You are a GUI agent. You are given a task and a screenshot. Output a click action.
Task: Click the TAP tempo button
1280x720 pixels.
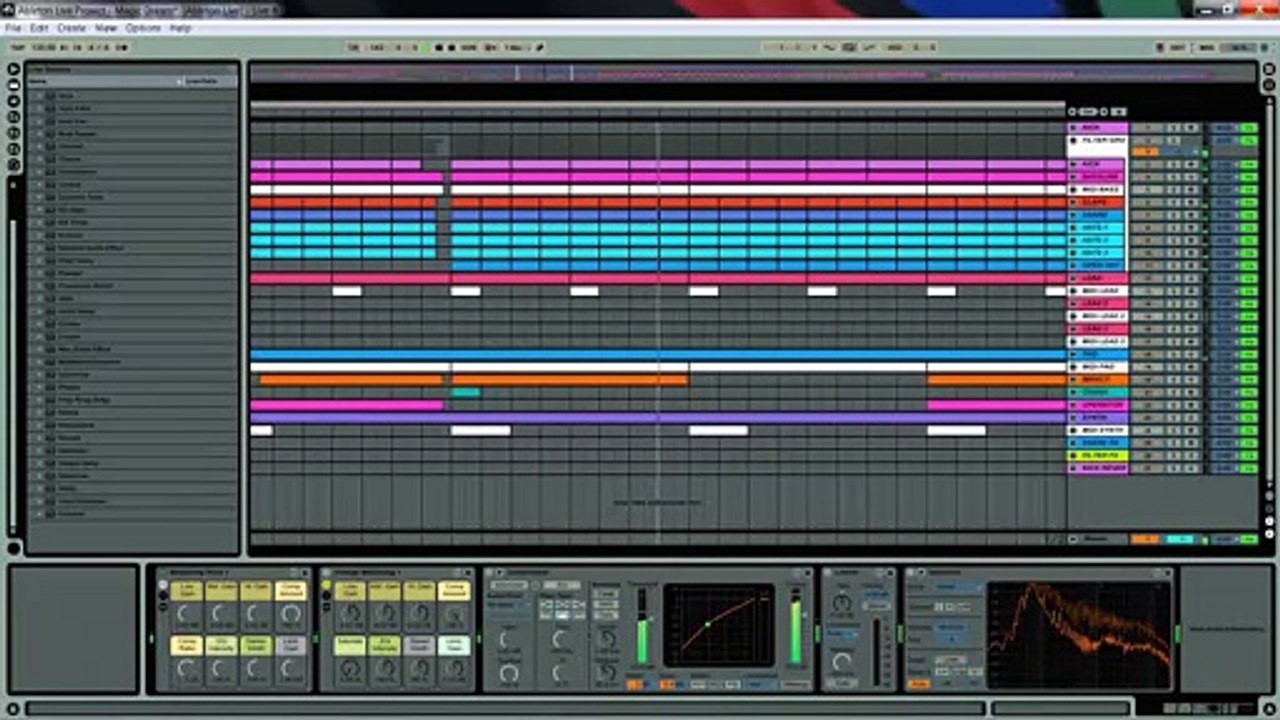[x=16, y=47]
